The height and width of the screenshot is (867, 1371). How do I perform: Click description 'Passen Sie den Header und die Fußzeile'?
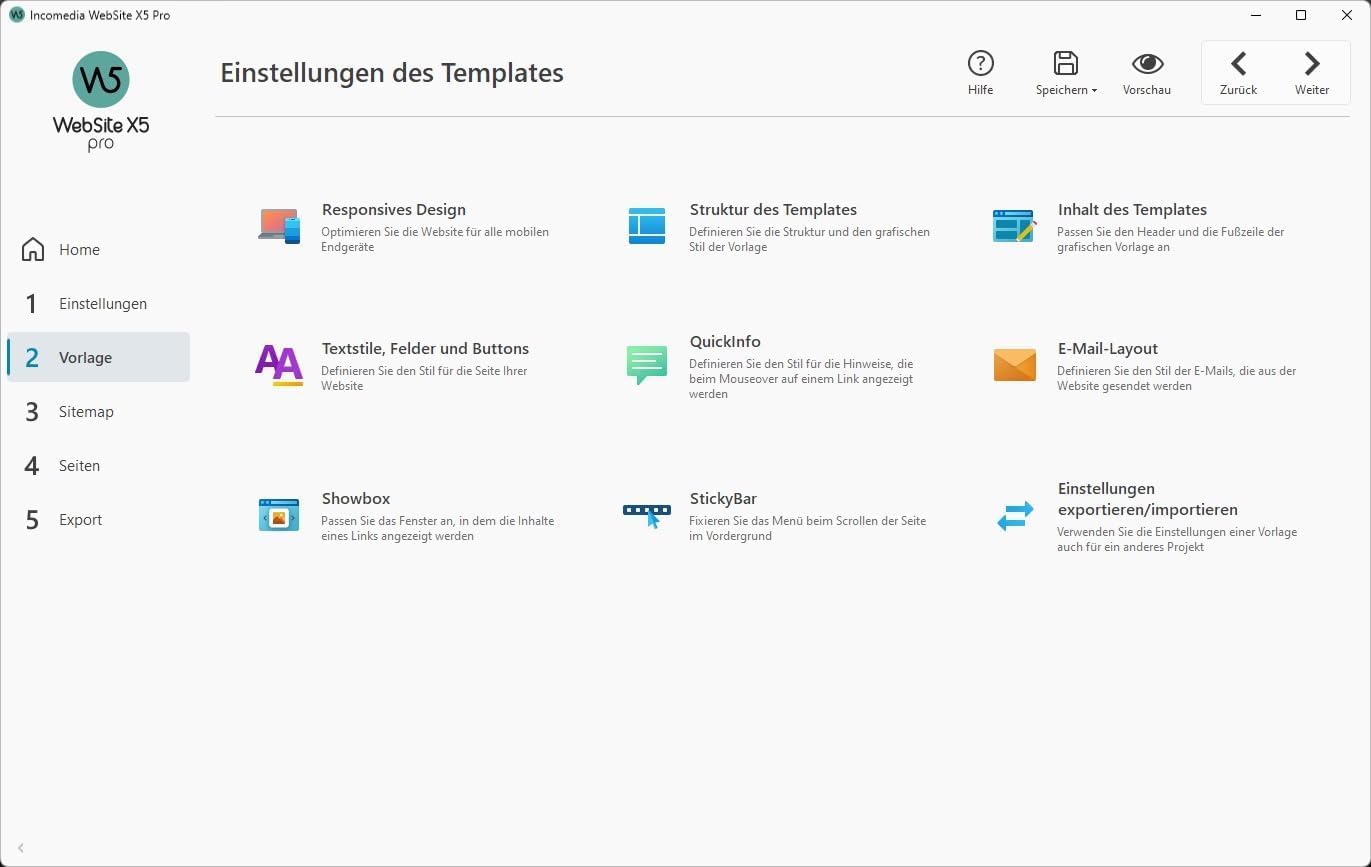(x=1170, y=239)
